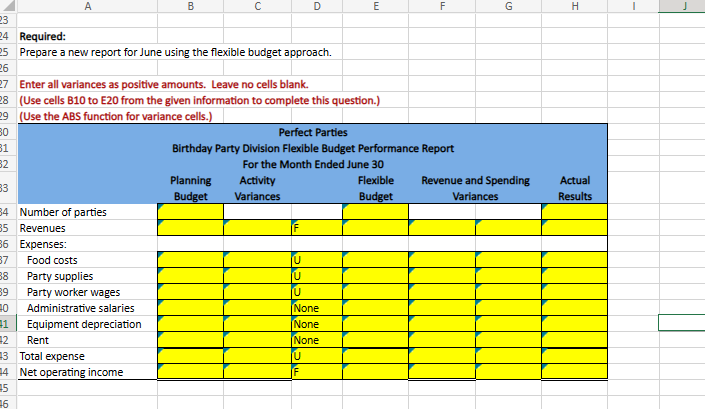Viewport: 705px width, 409px height.
Task: Click the 'Activity Variances' column heading
Action: click(257, 188)
